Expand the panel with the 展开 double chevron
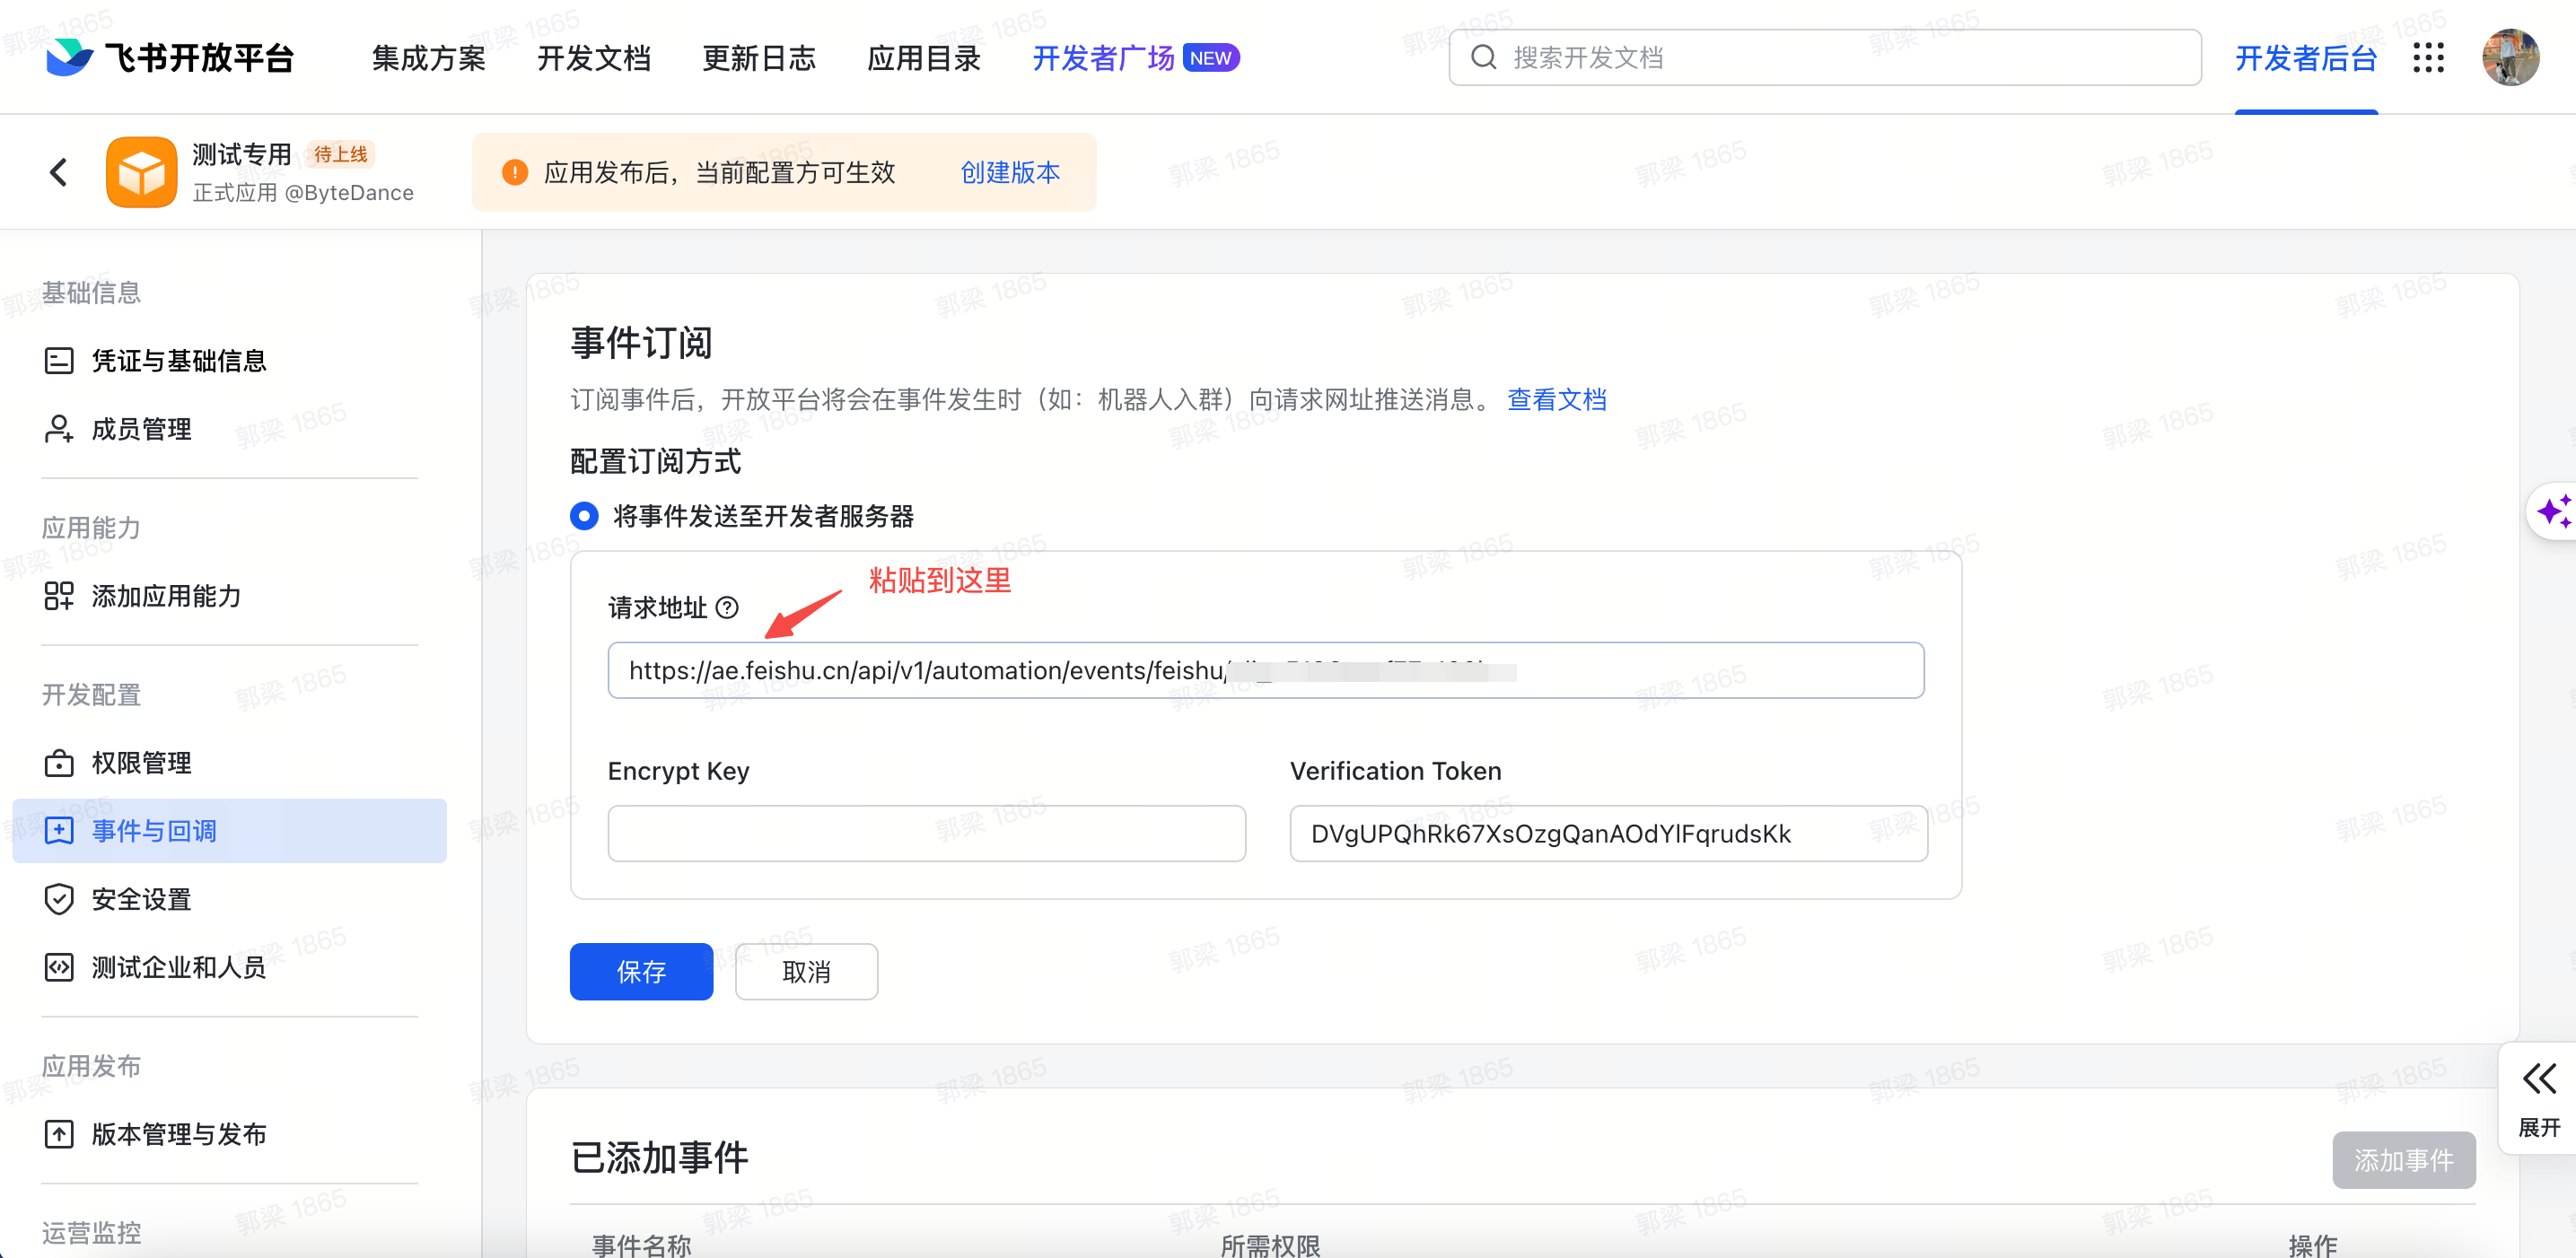 point(2539,1098)
